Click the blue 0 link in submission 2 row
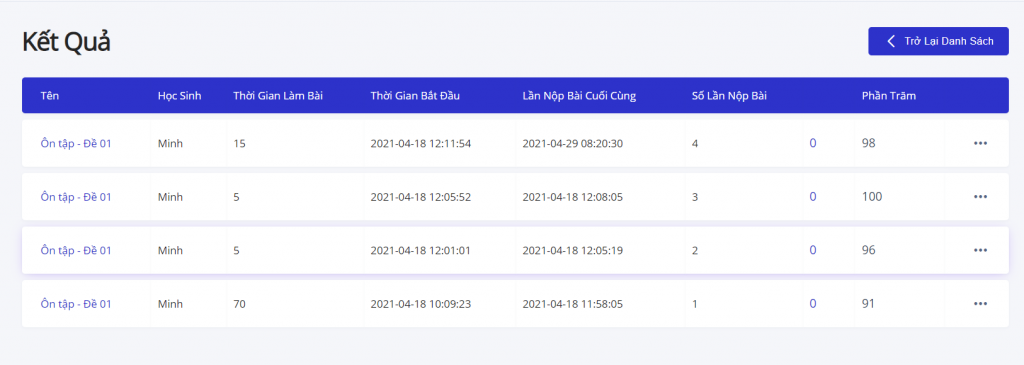Screen dimensions: 1024x365 pos(812,250)
